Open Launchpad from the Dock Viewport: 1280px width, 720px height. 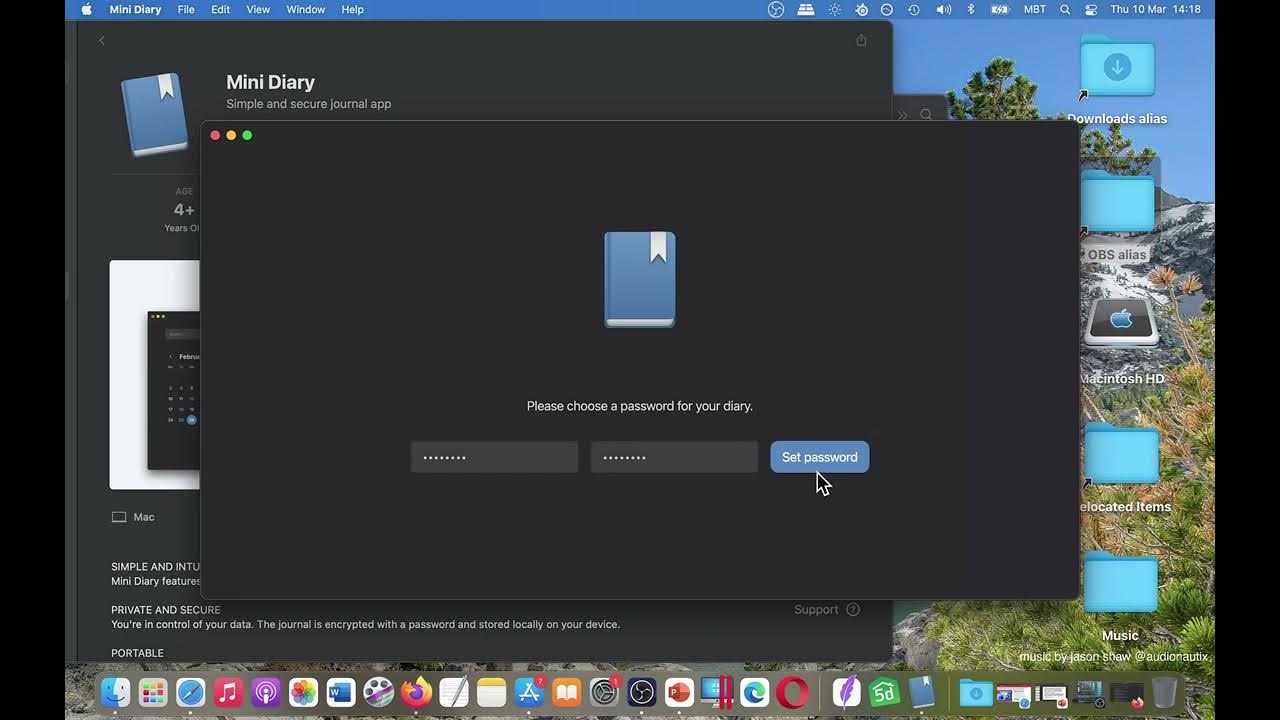pyautogui.click(x=153, y=692)
